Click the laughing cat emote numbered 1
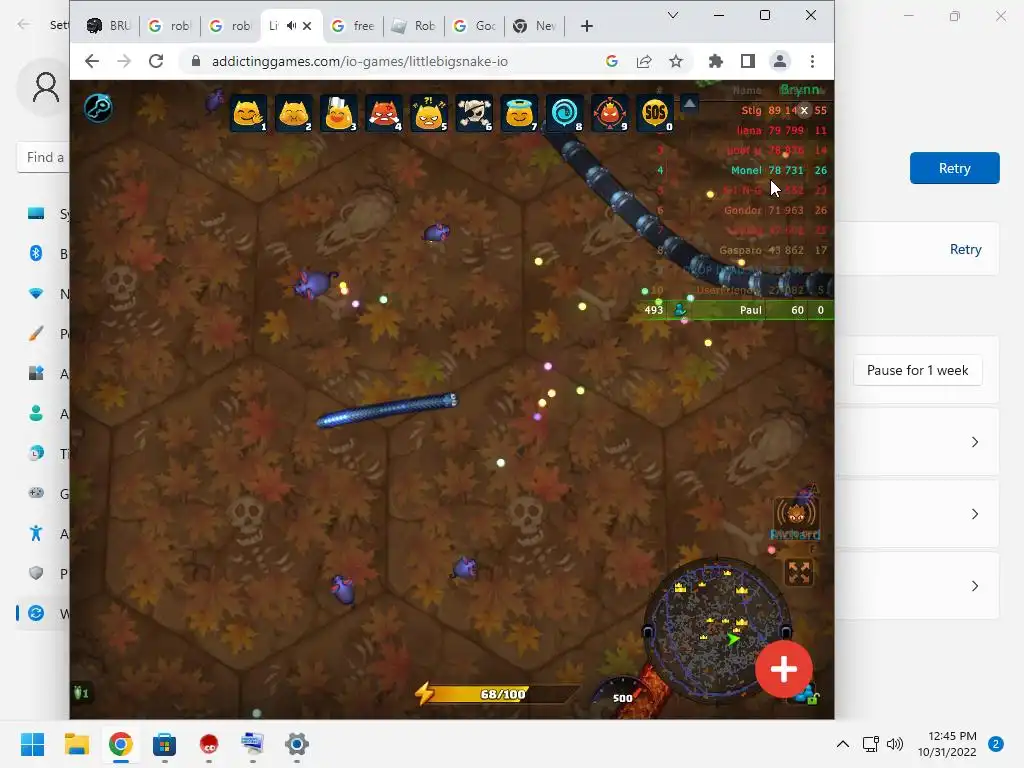Screen dimensions: 1024x768 tap(249, 114)
